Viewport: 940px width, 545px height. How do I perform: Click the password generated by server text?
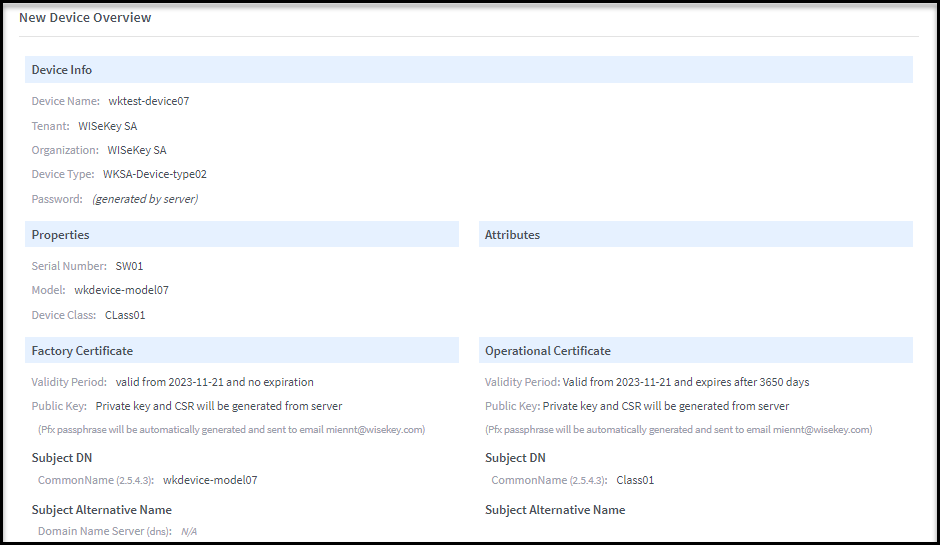(145, 199)
